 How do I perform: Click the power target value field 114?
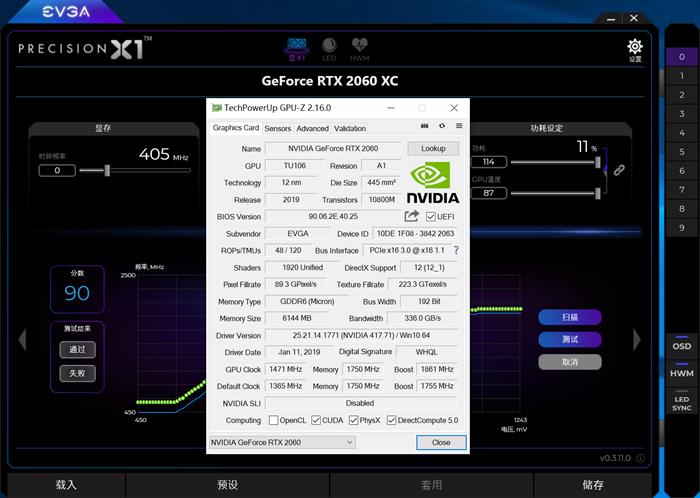(489, 162)
